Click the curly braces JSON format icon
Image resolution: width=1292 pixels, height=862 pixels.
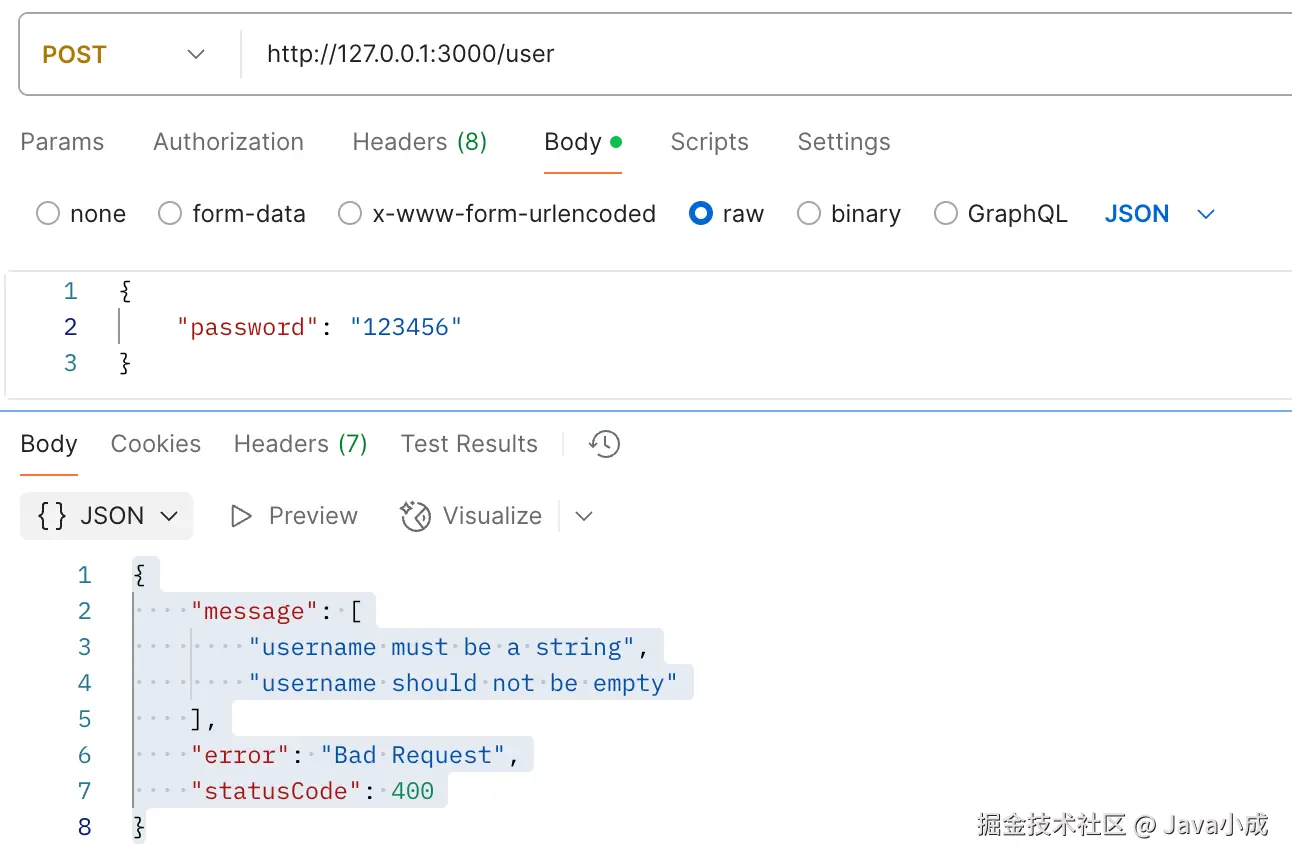(x=52, y=516)
